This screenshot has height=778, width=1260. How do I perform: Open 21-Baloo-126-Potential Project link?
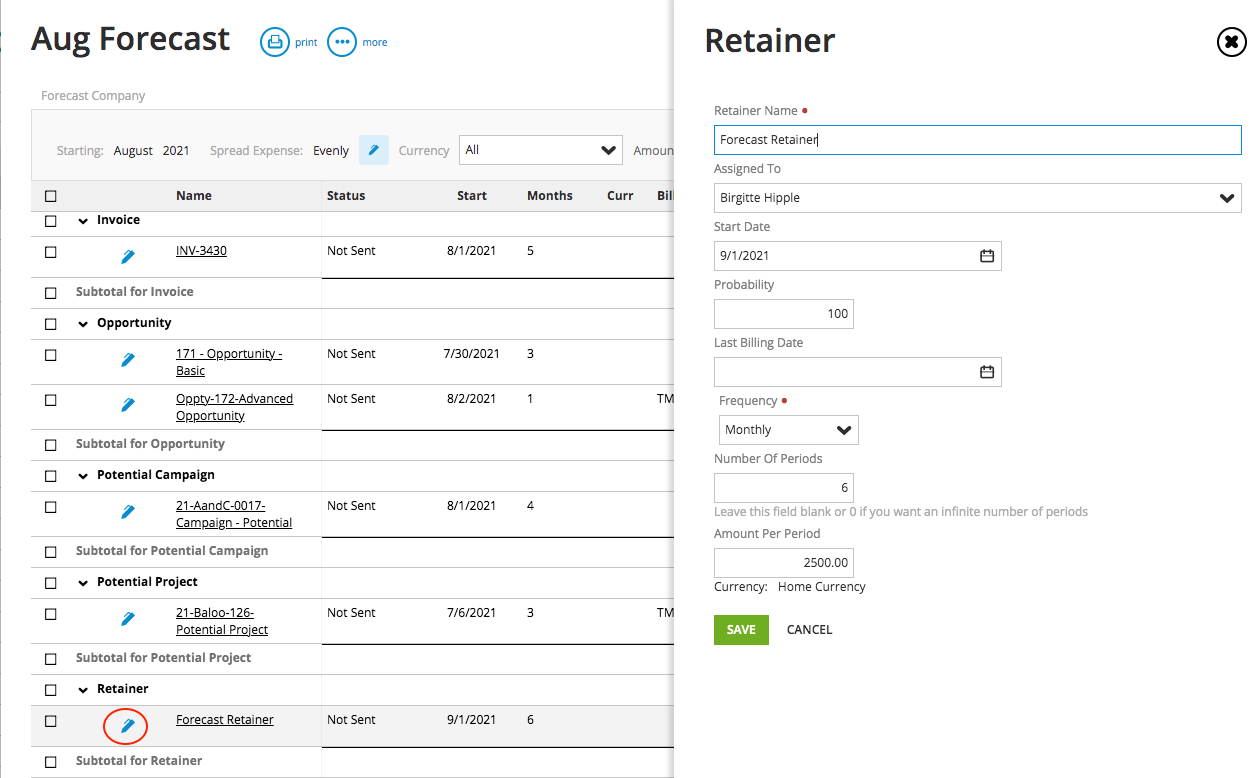pyautogui.click(x=222, y=621)
